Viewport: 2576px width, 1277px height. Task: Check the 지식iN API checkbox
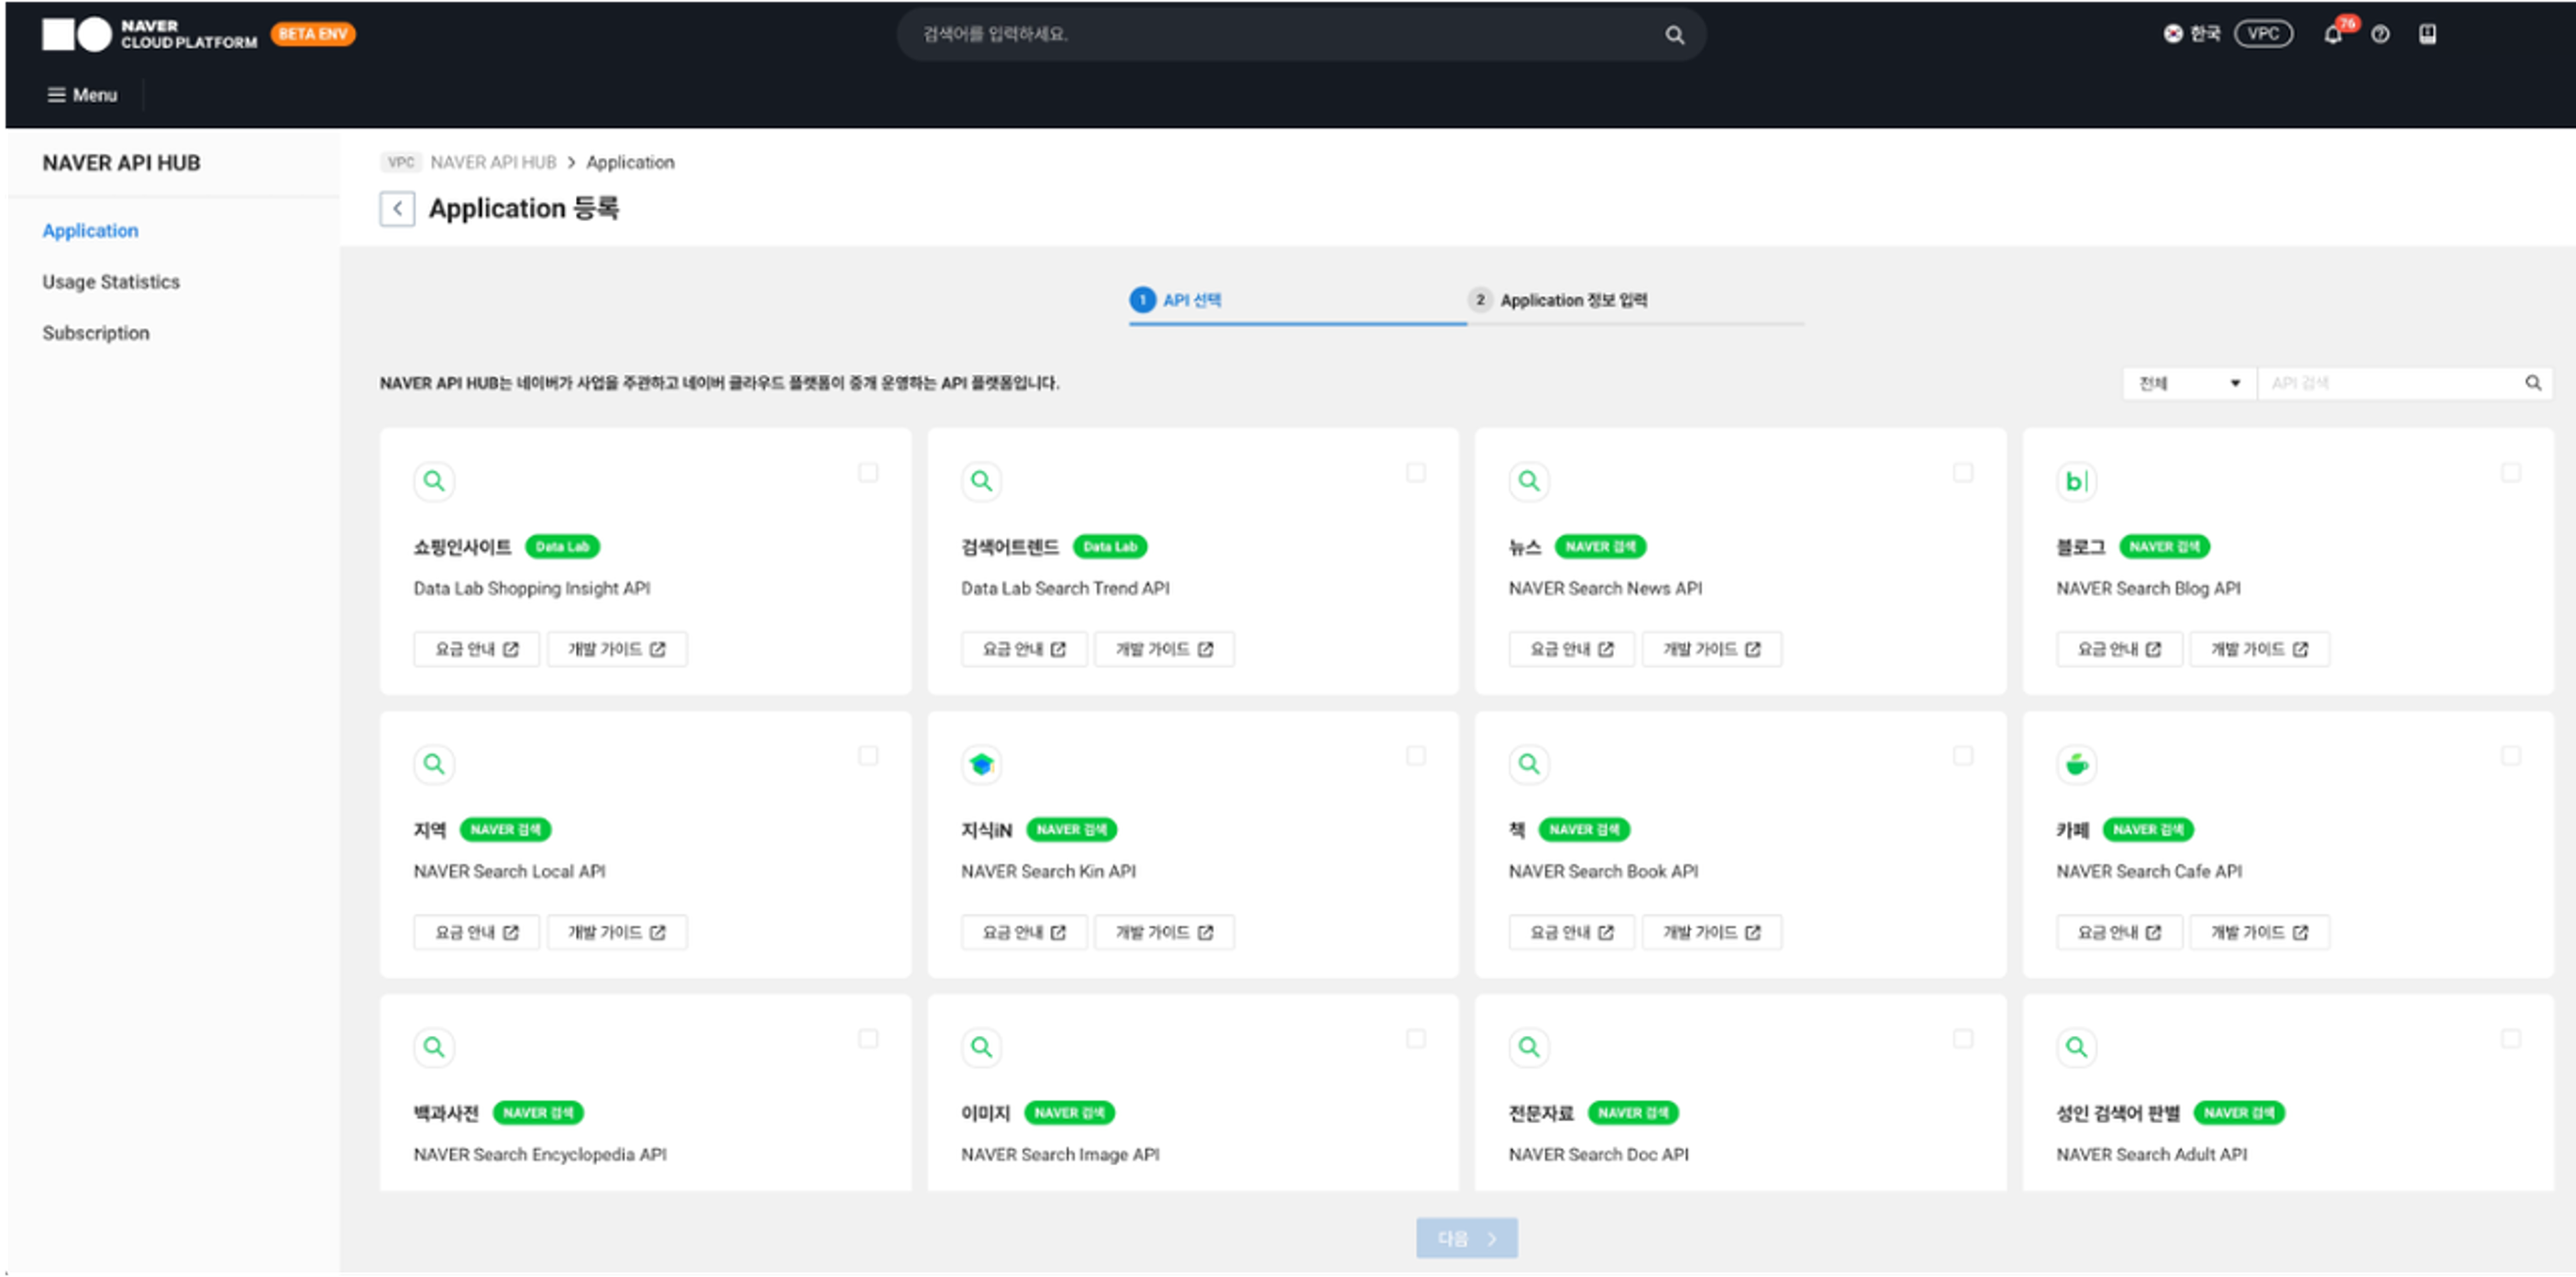[1416, 755]
